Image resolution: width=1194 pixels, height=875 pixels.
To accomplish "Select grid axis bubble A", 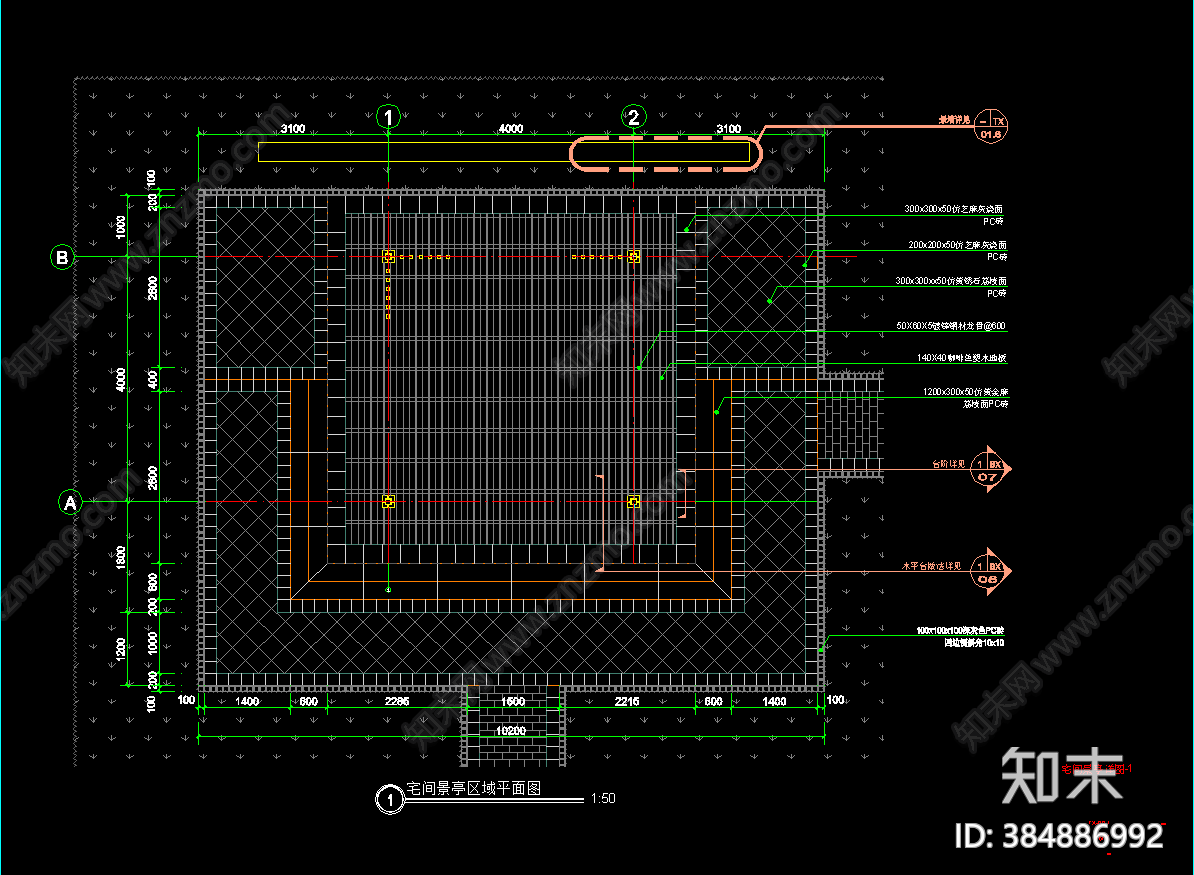I will click(70, 503).
